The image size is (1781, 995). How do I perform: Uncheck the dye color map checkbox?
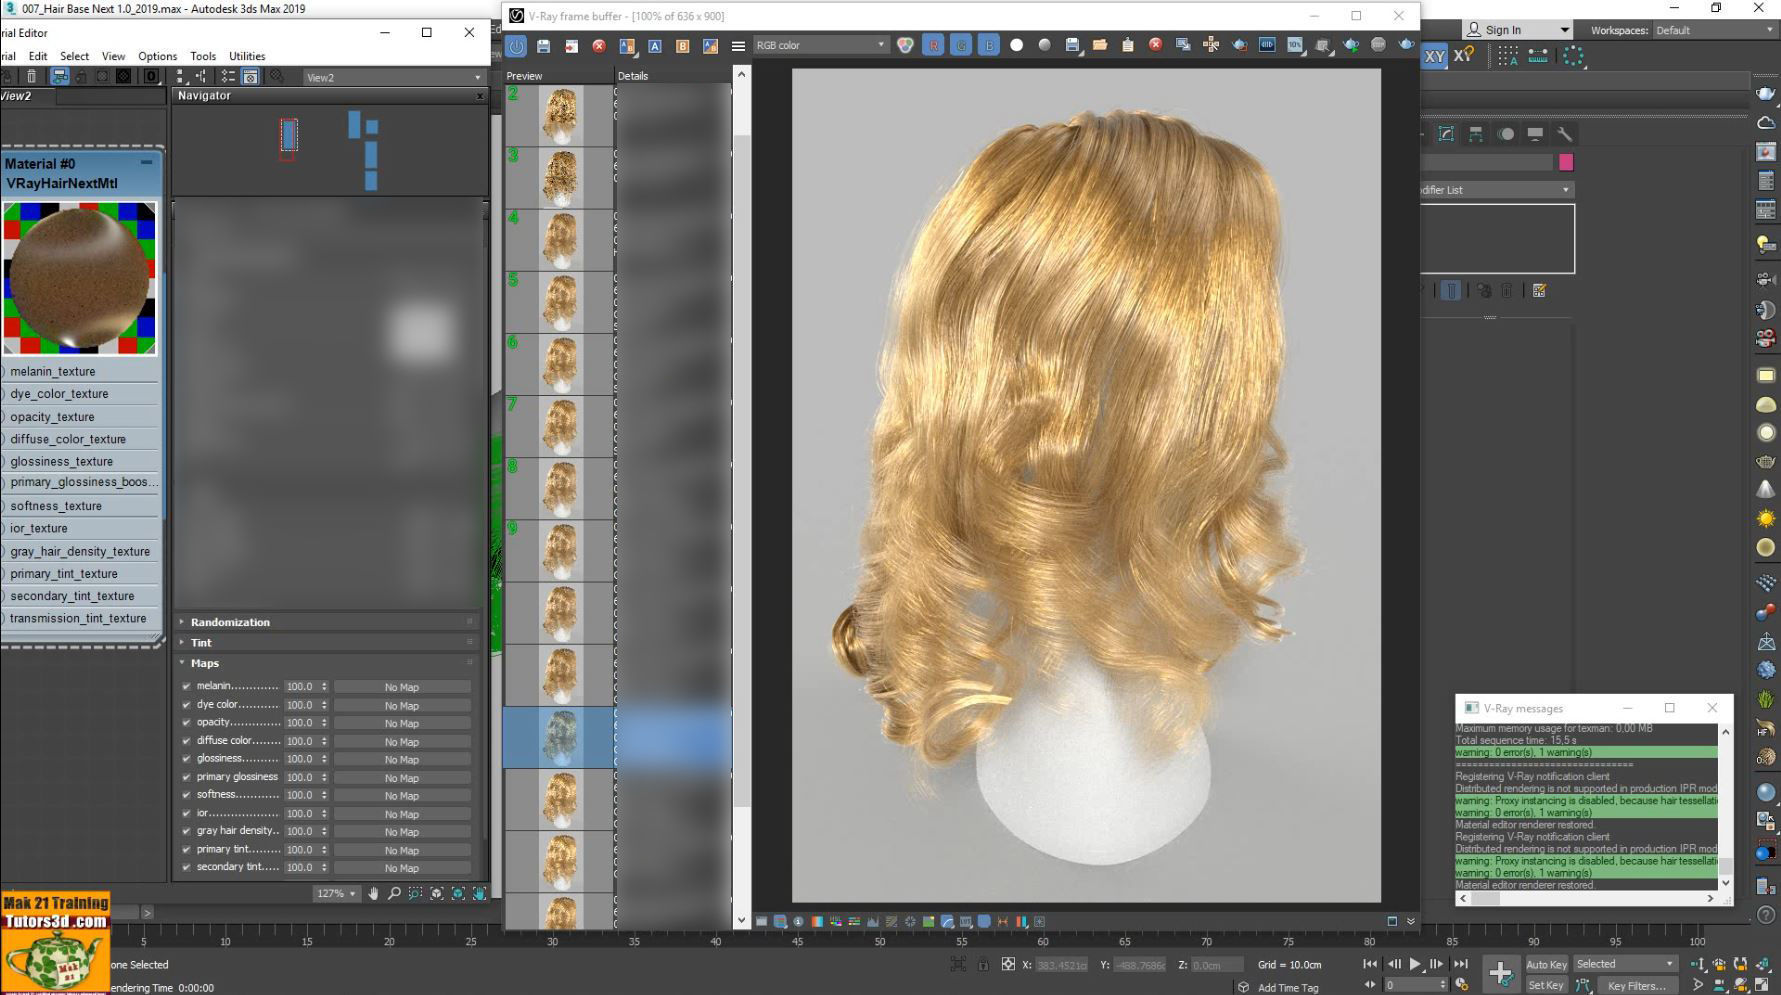186,705
